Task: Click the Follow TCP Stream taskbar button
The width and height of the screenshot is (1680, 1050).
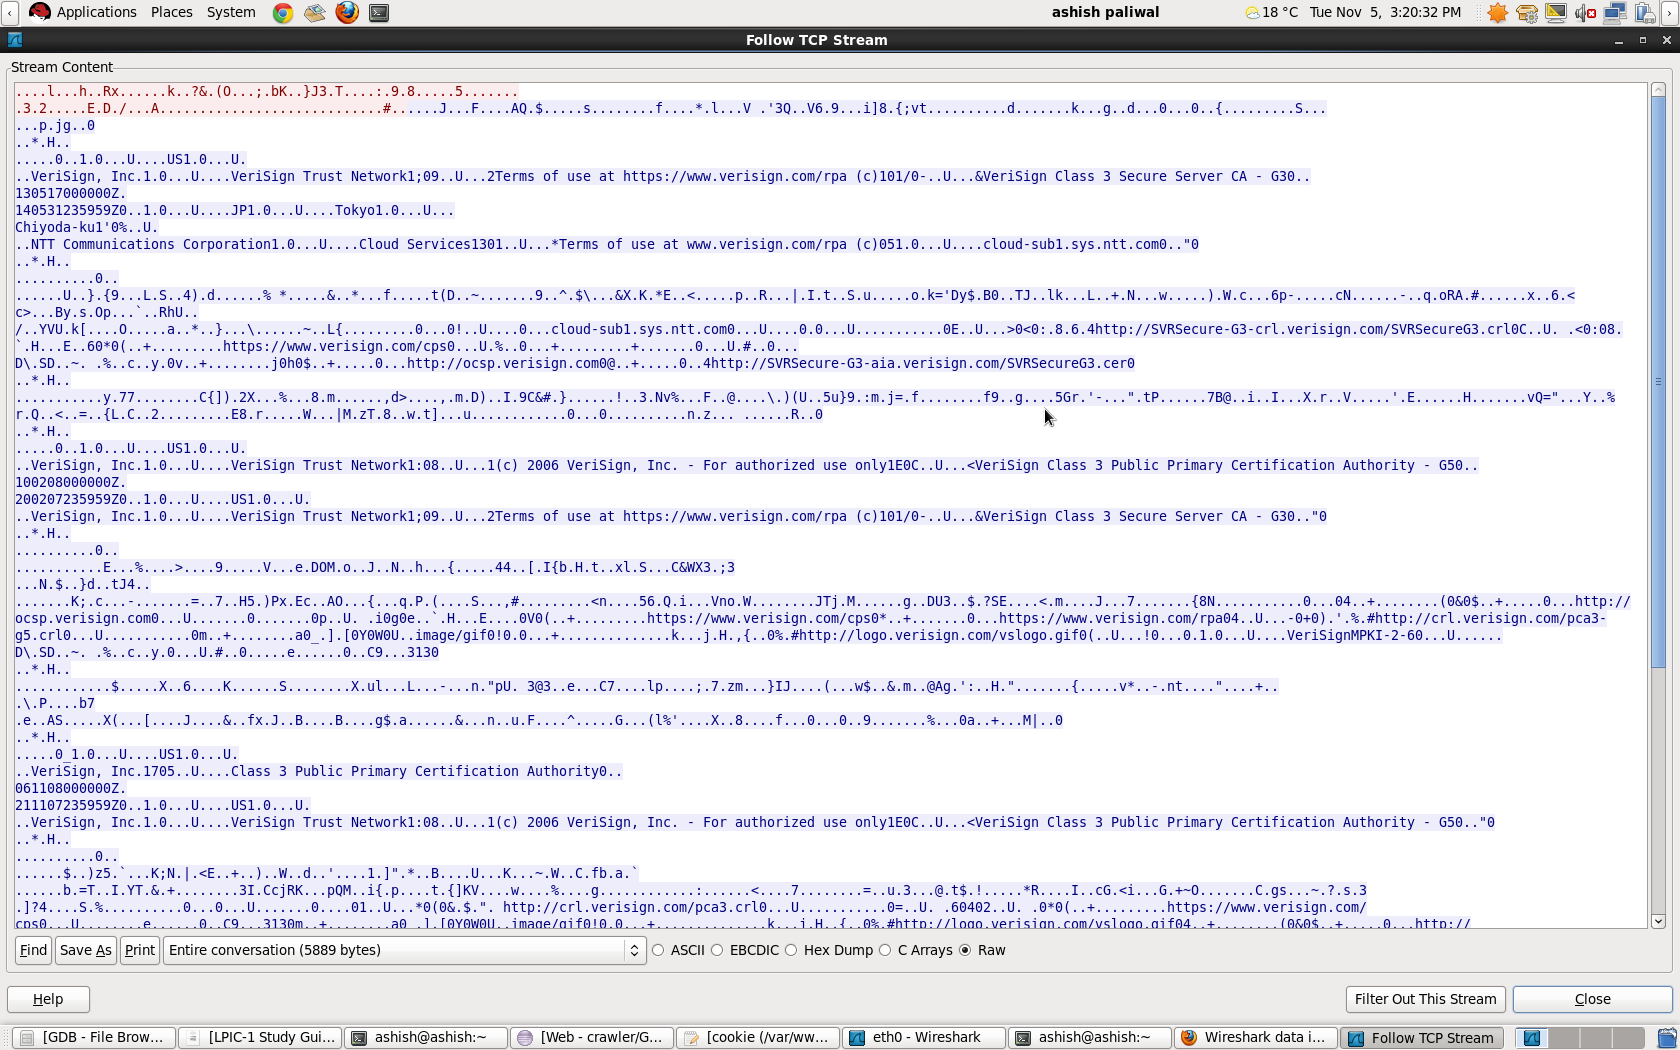Action: [x=1421, y=1038]
